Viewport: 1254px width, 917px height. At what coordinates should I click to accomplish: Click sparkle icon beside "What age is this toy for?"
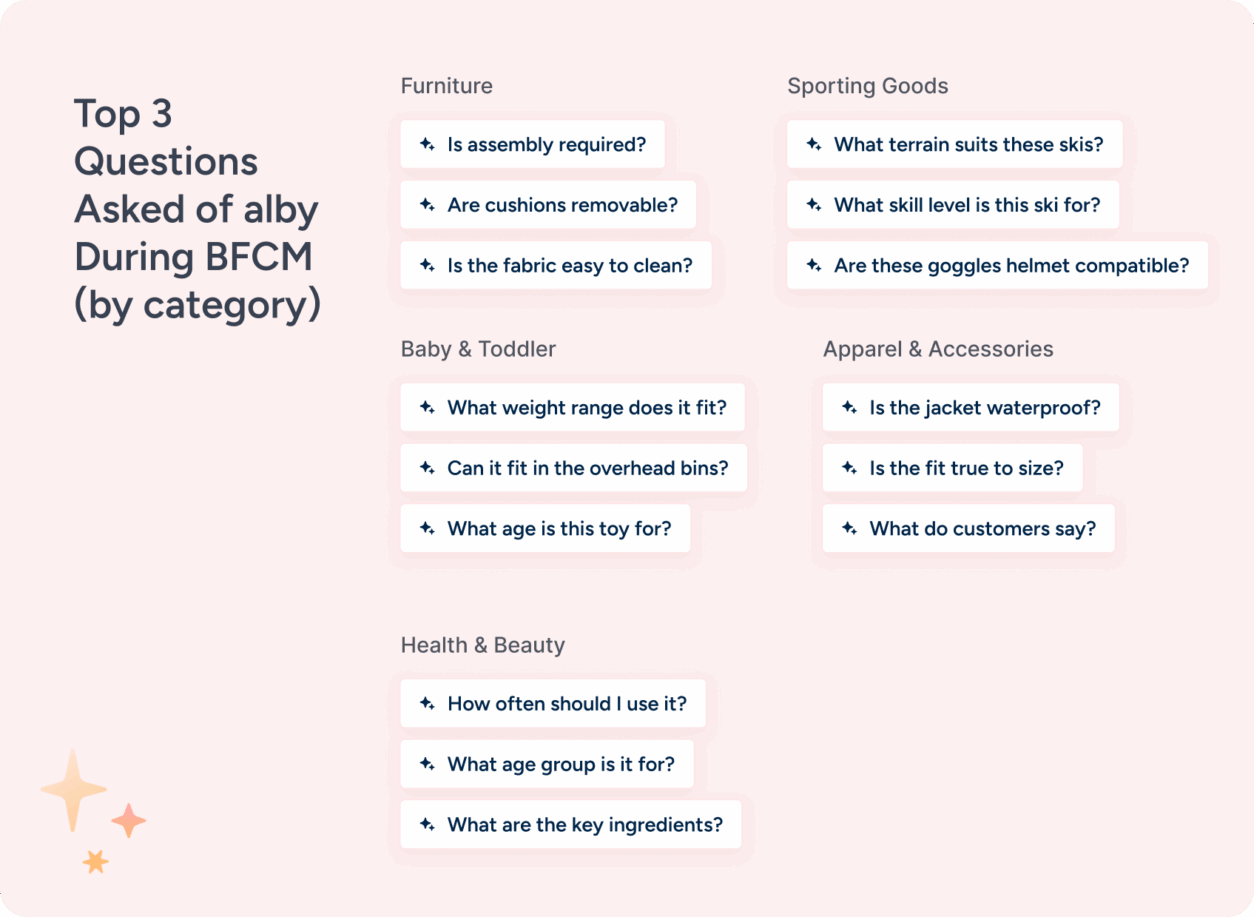click(x=427, y=529)
